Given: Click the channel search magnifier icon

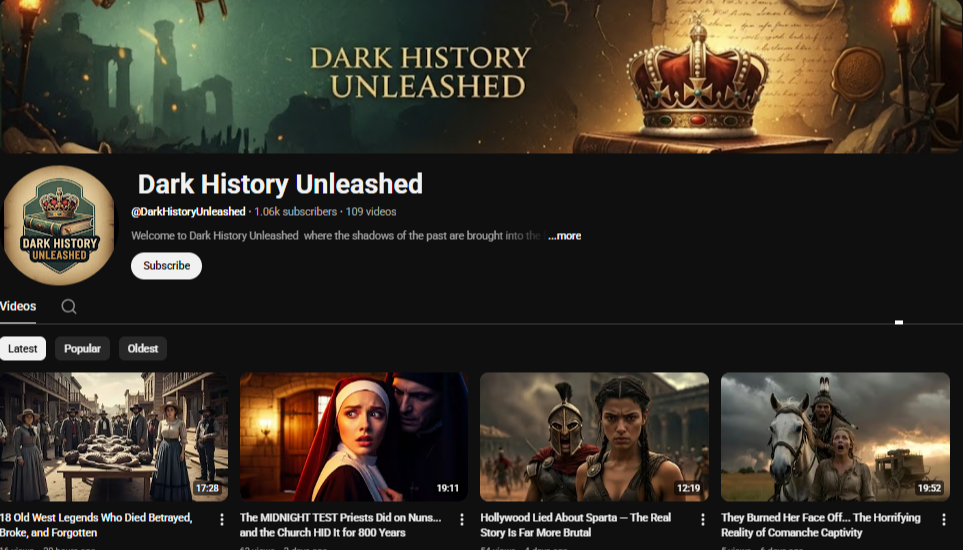Looking at the screenshot, I should click(69, 307).
